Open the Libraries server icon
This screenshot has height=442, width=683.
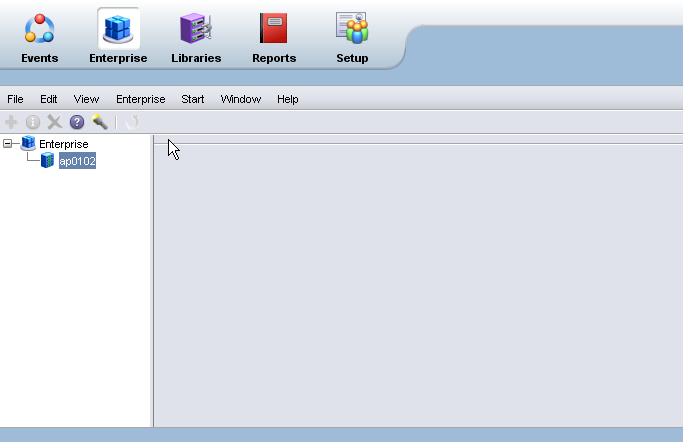pyautogui.click(x=196, y=29)
